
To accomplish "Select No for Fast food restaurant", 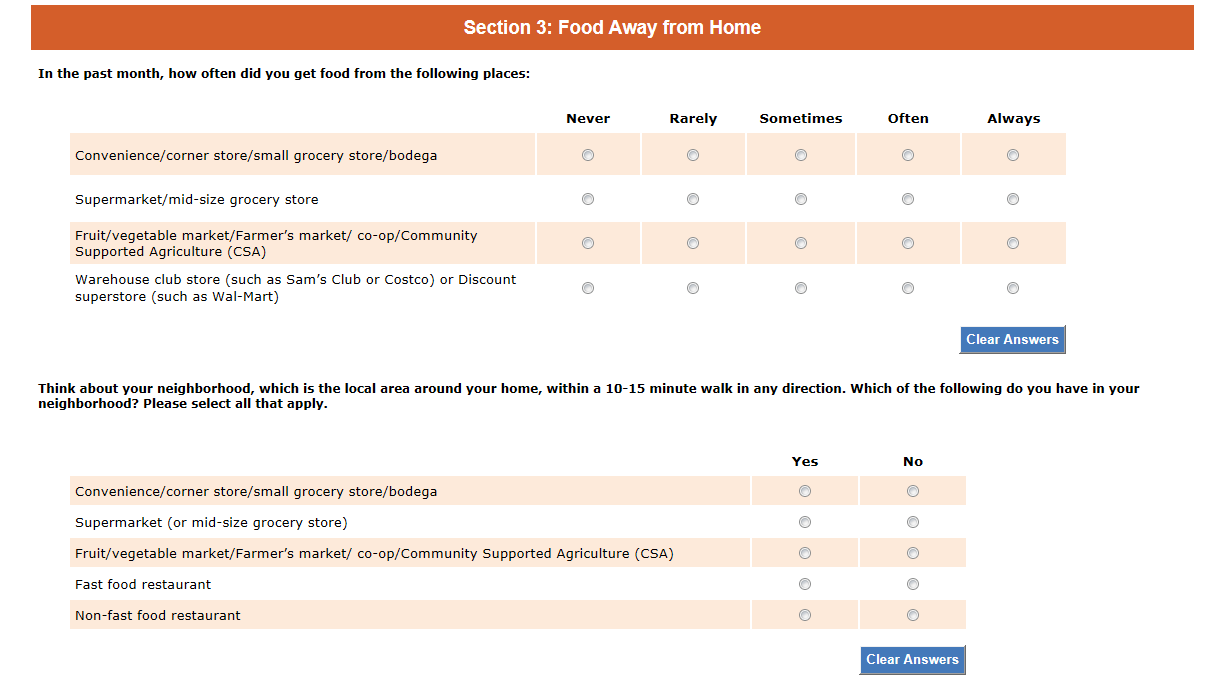I will tap(913, 584).
